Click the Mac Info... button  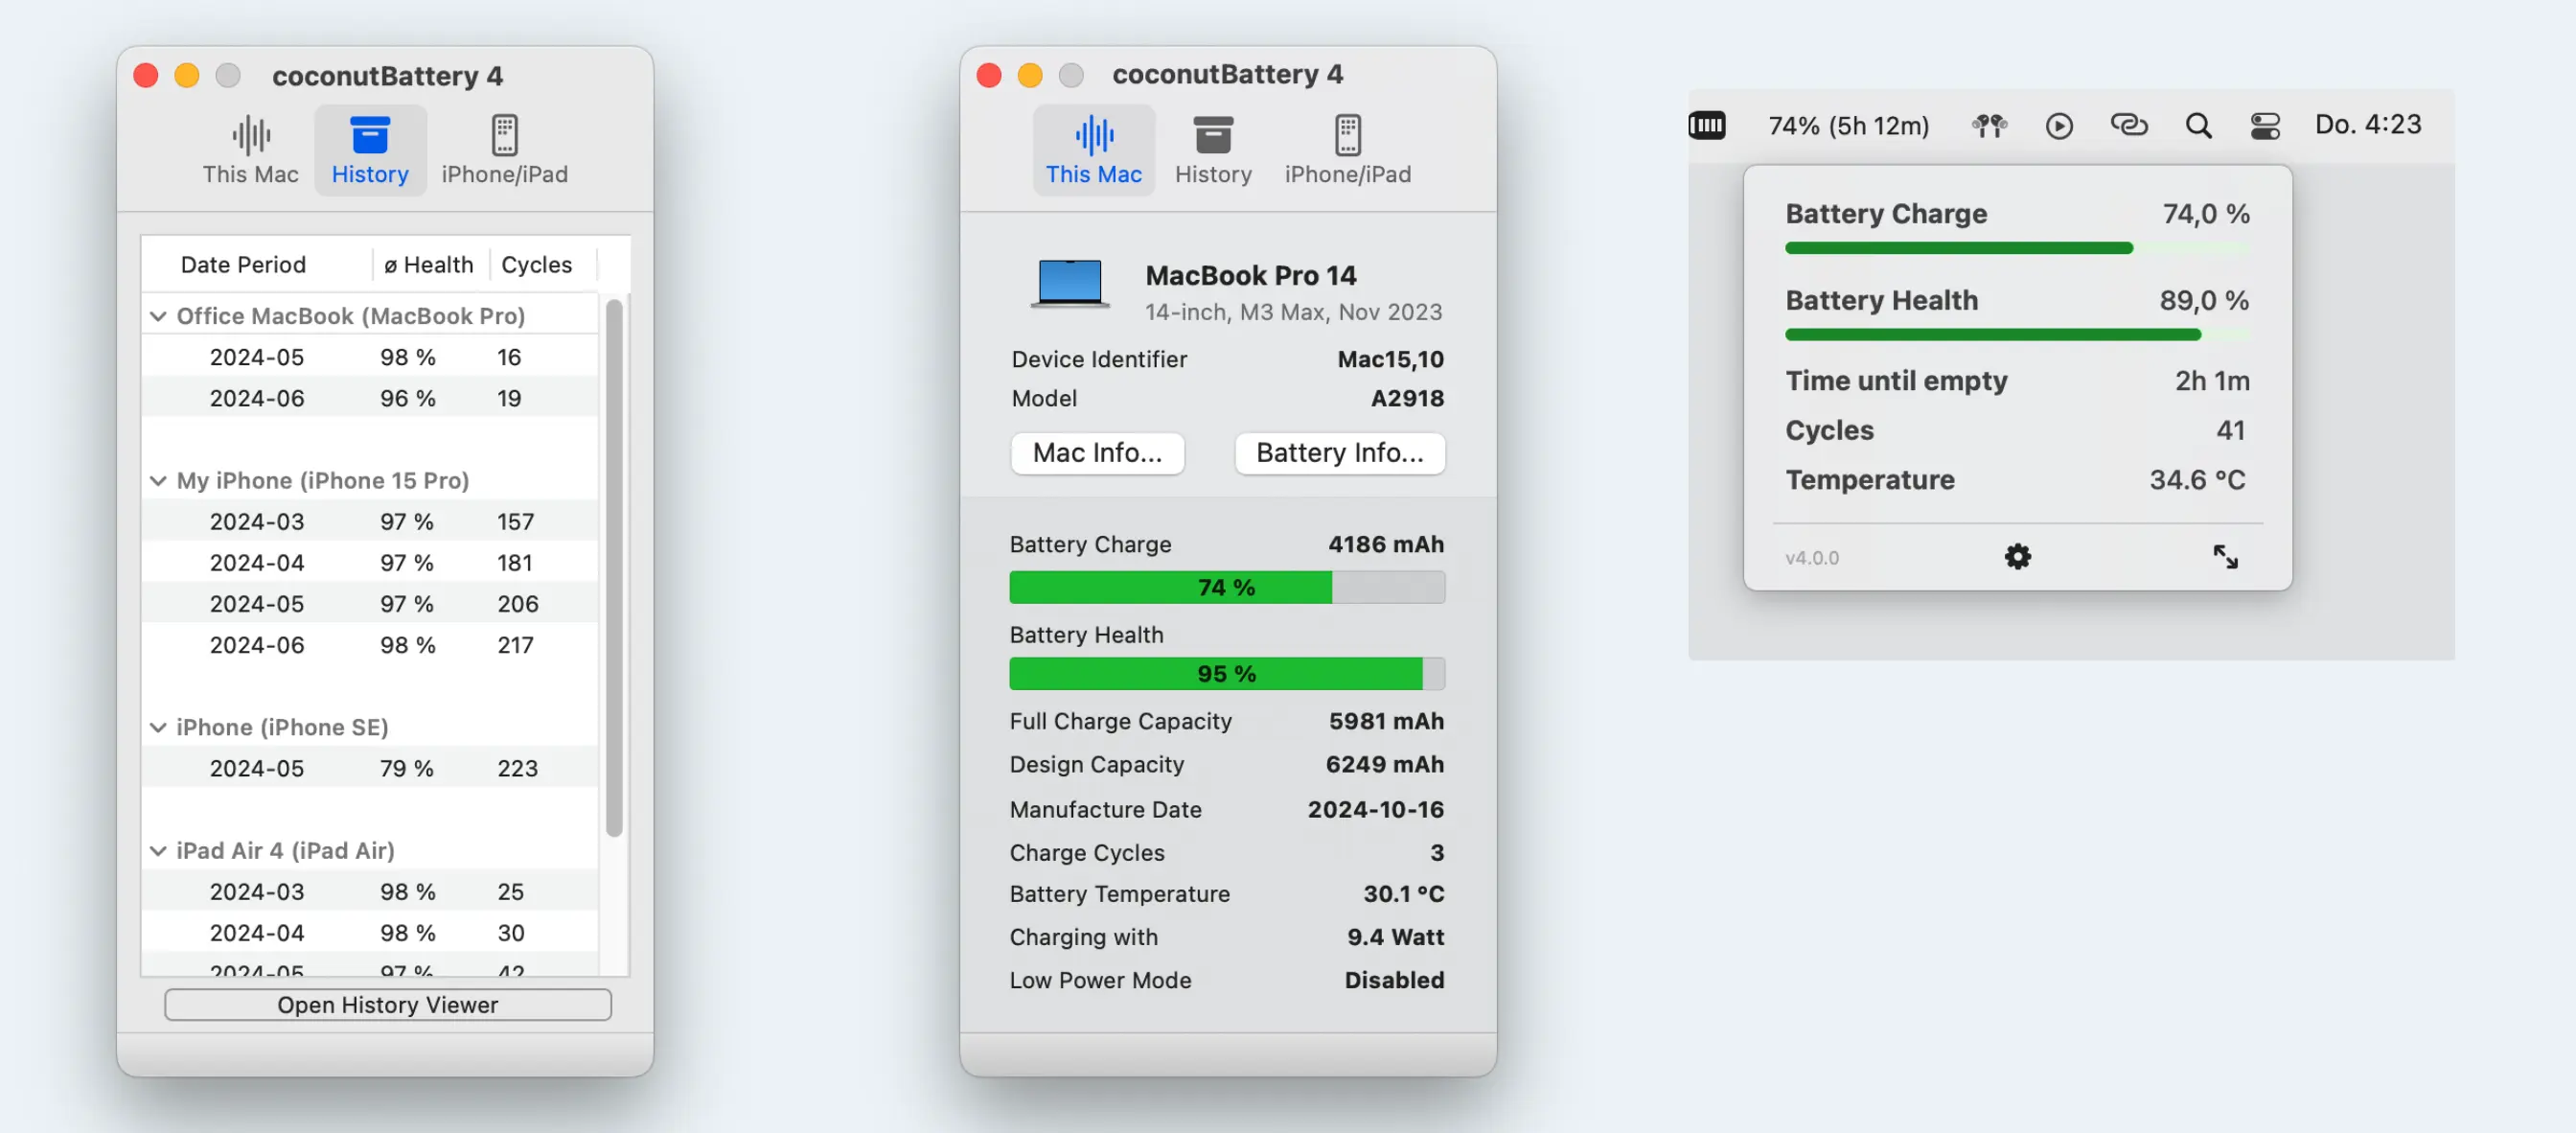coord(1097,453)
